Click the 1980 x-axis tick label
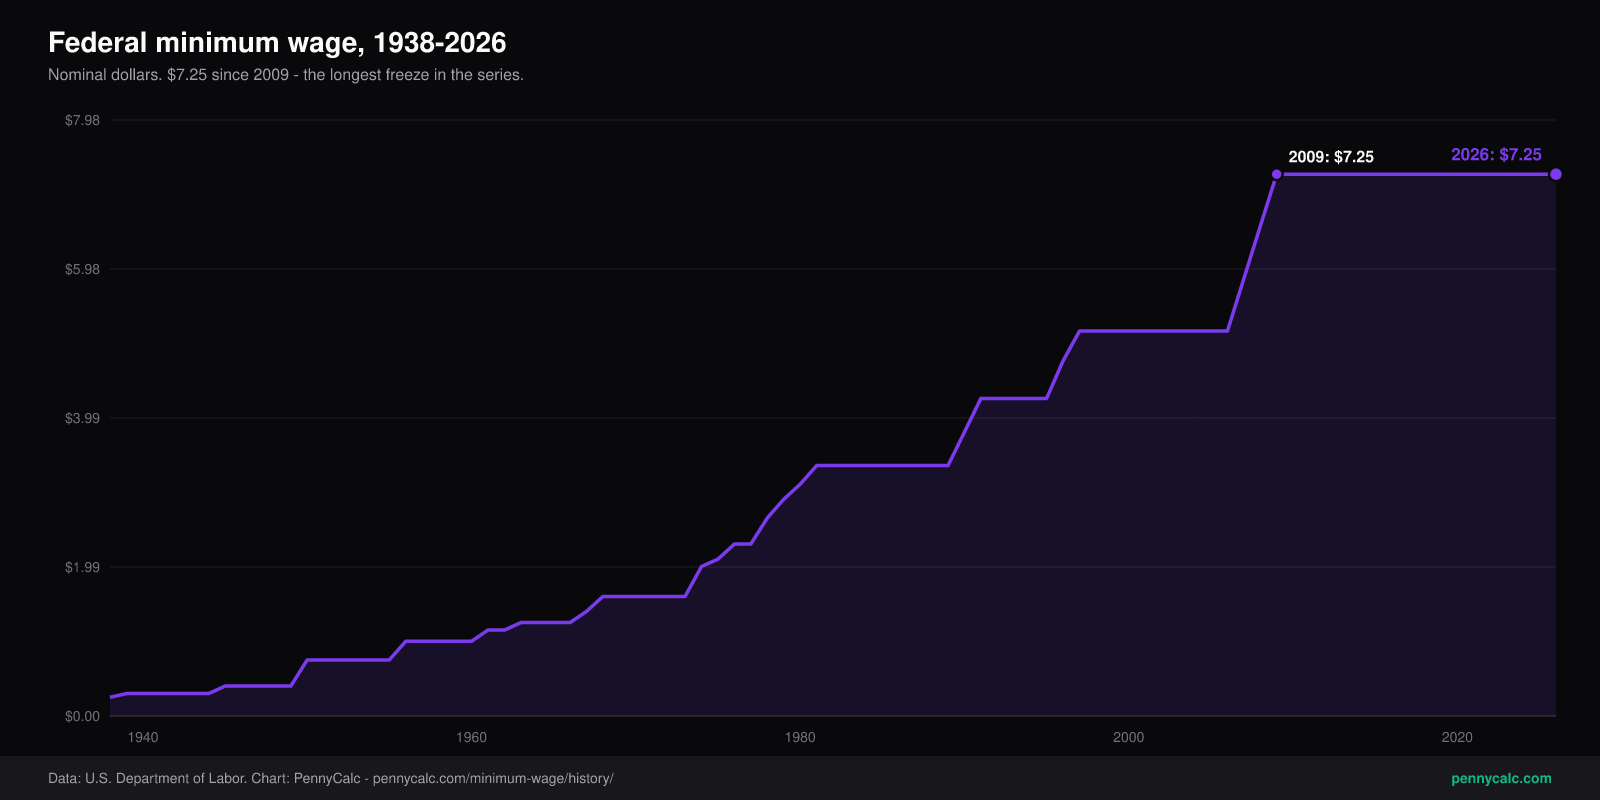Viewport: 1600px width, 800px height. click(800, 737)
